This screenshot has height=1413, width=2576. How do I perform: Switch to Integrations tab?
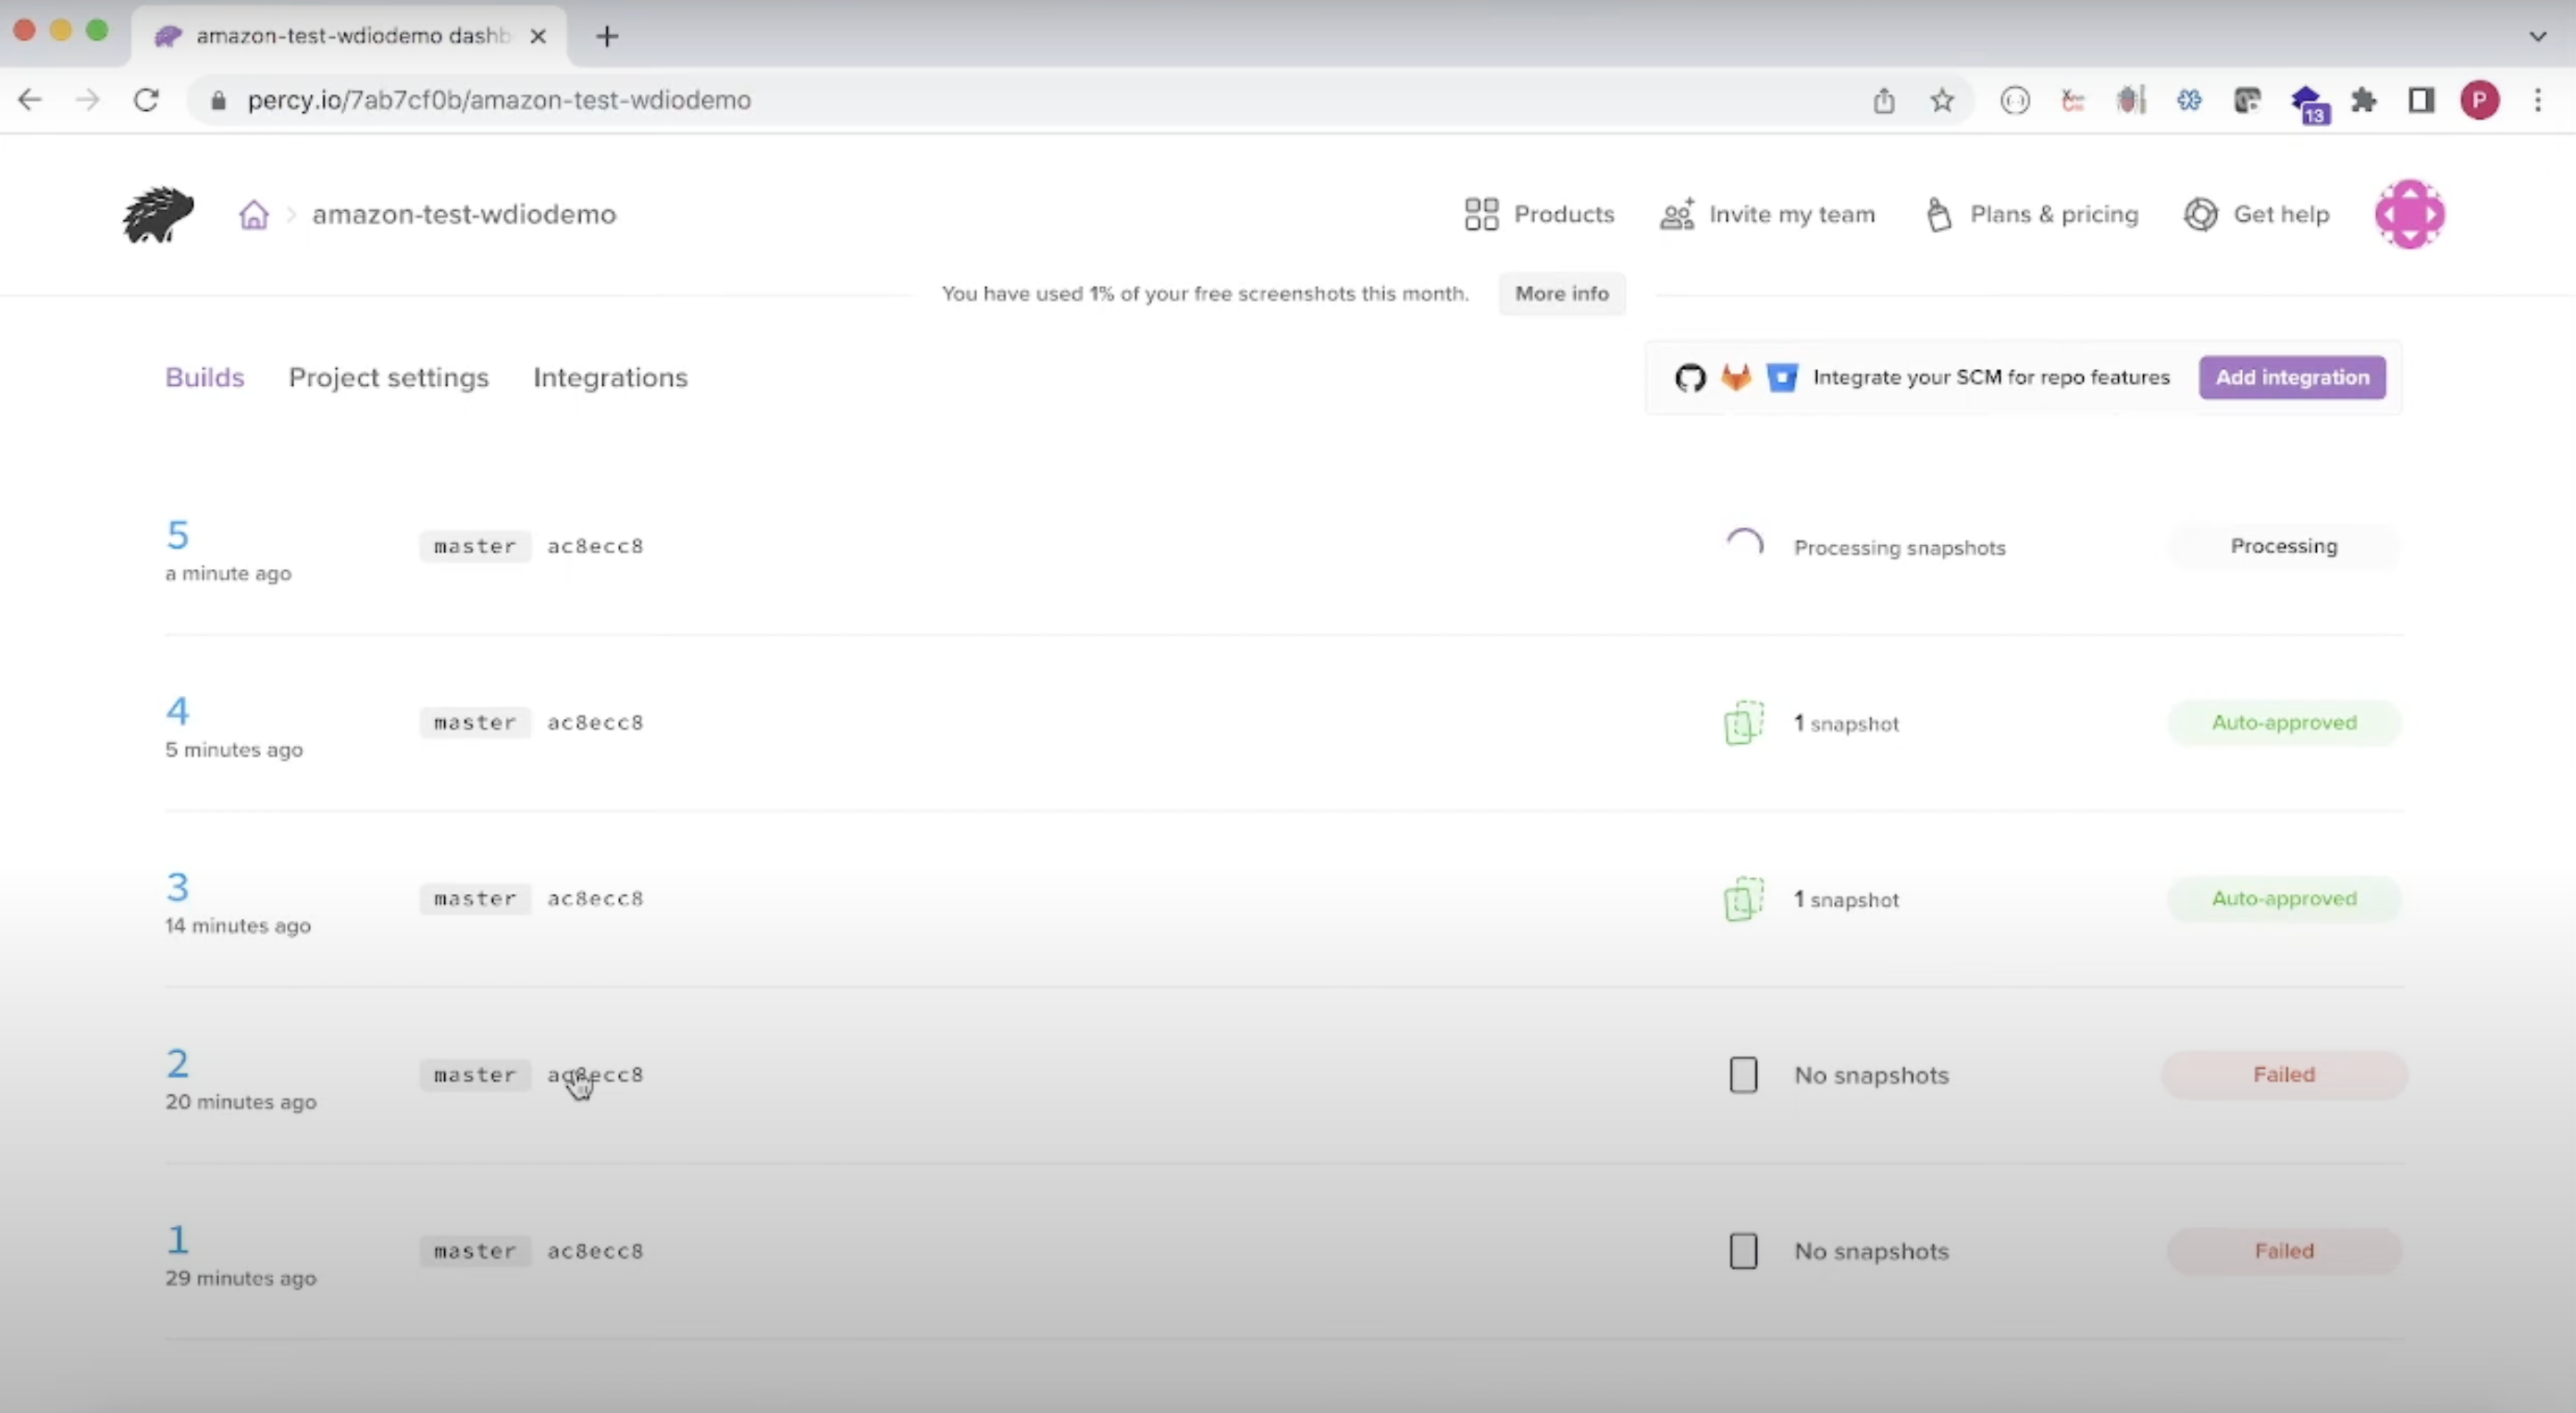pyautogui.click(x=610, y=377)
